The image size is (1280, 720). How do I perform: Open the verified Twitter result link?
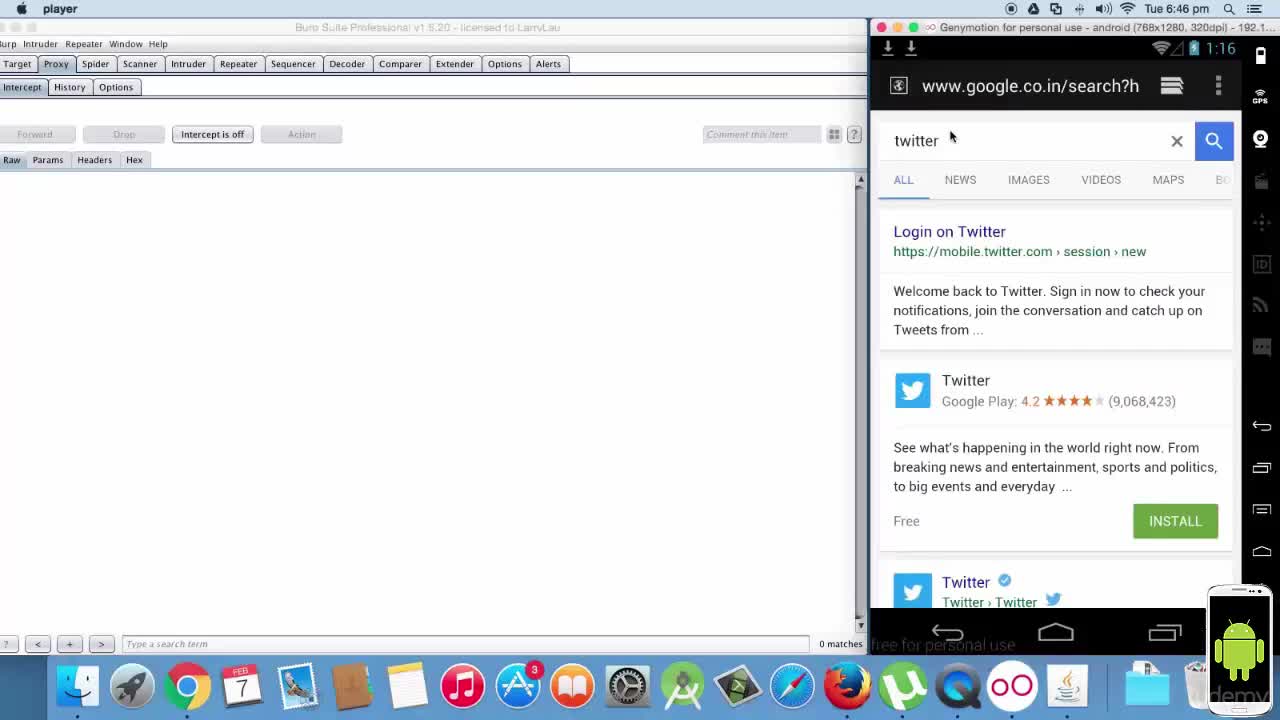pyautogui.click(x=965, y=582)
